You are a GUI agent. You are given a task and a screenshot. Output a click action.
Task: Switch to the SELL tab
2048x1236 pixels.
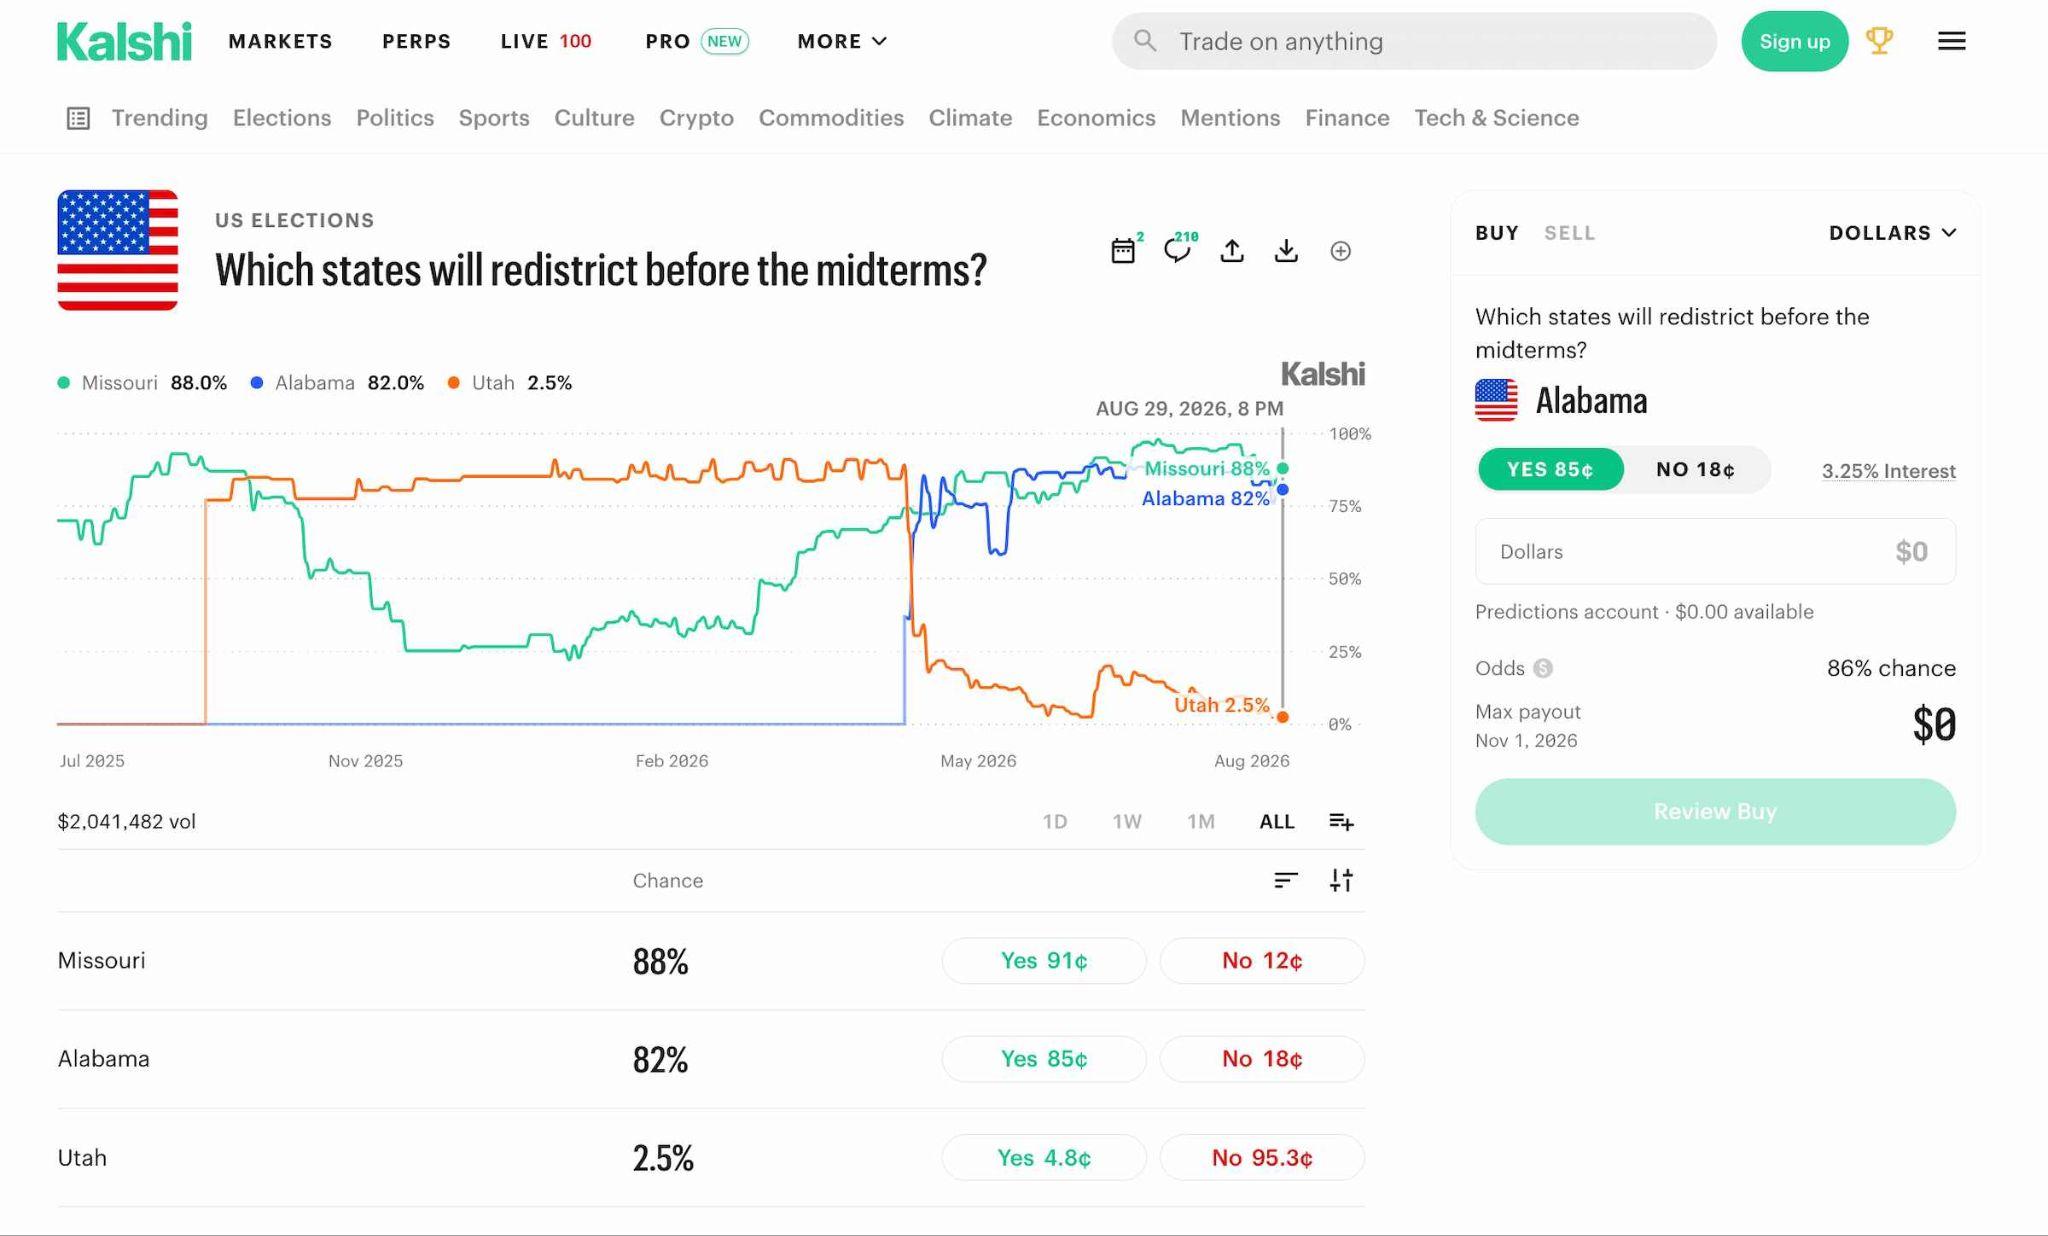click(x=1569, y=233)
